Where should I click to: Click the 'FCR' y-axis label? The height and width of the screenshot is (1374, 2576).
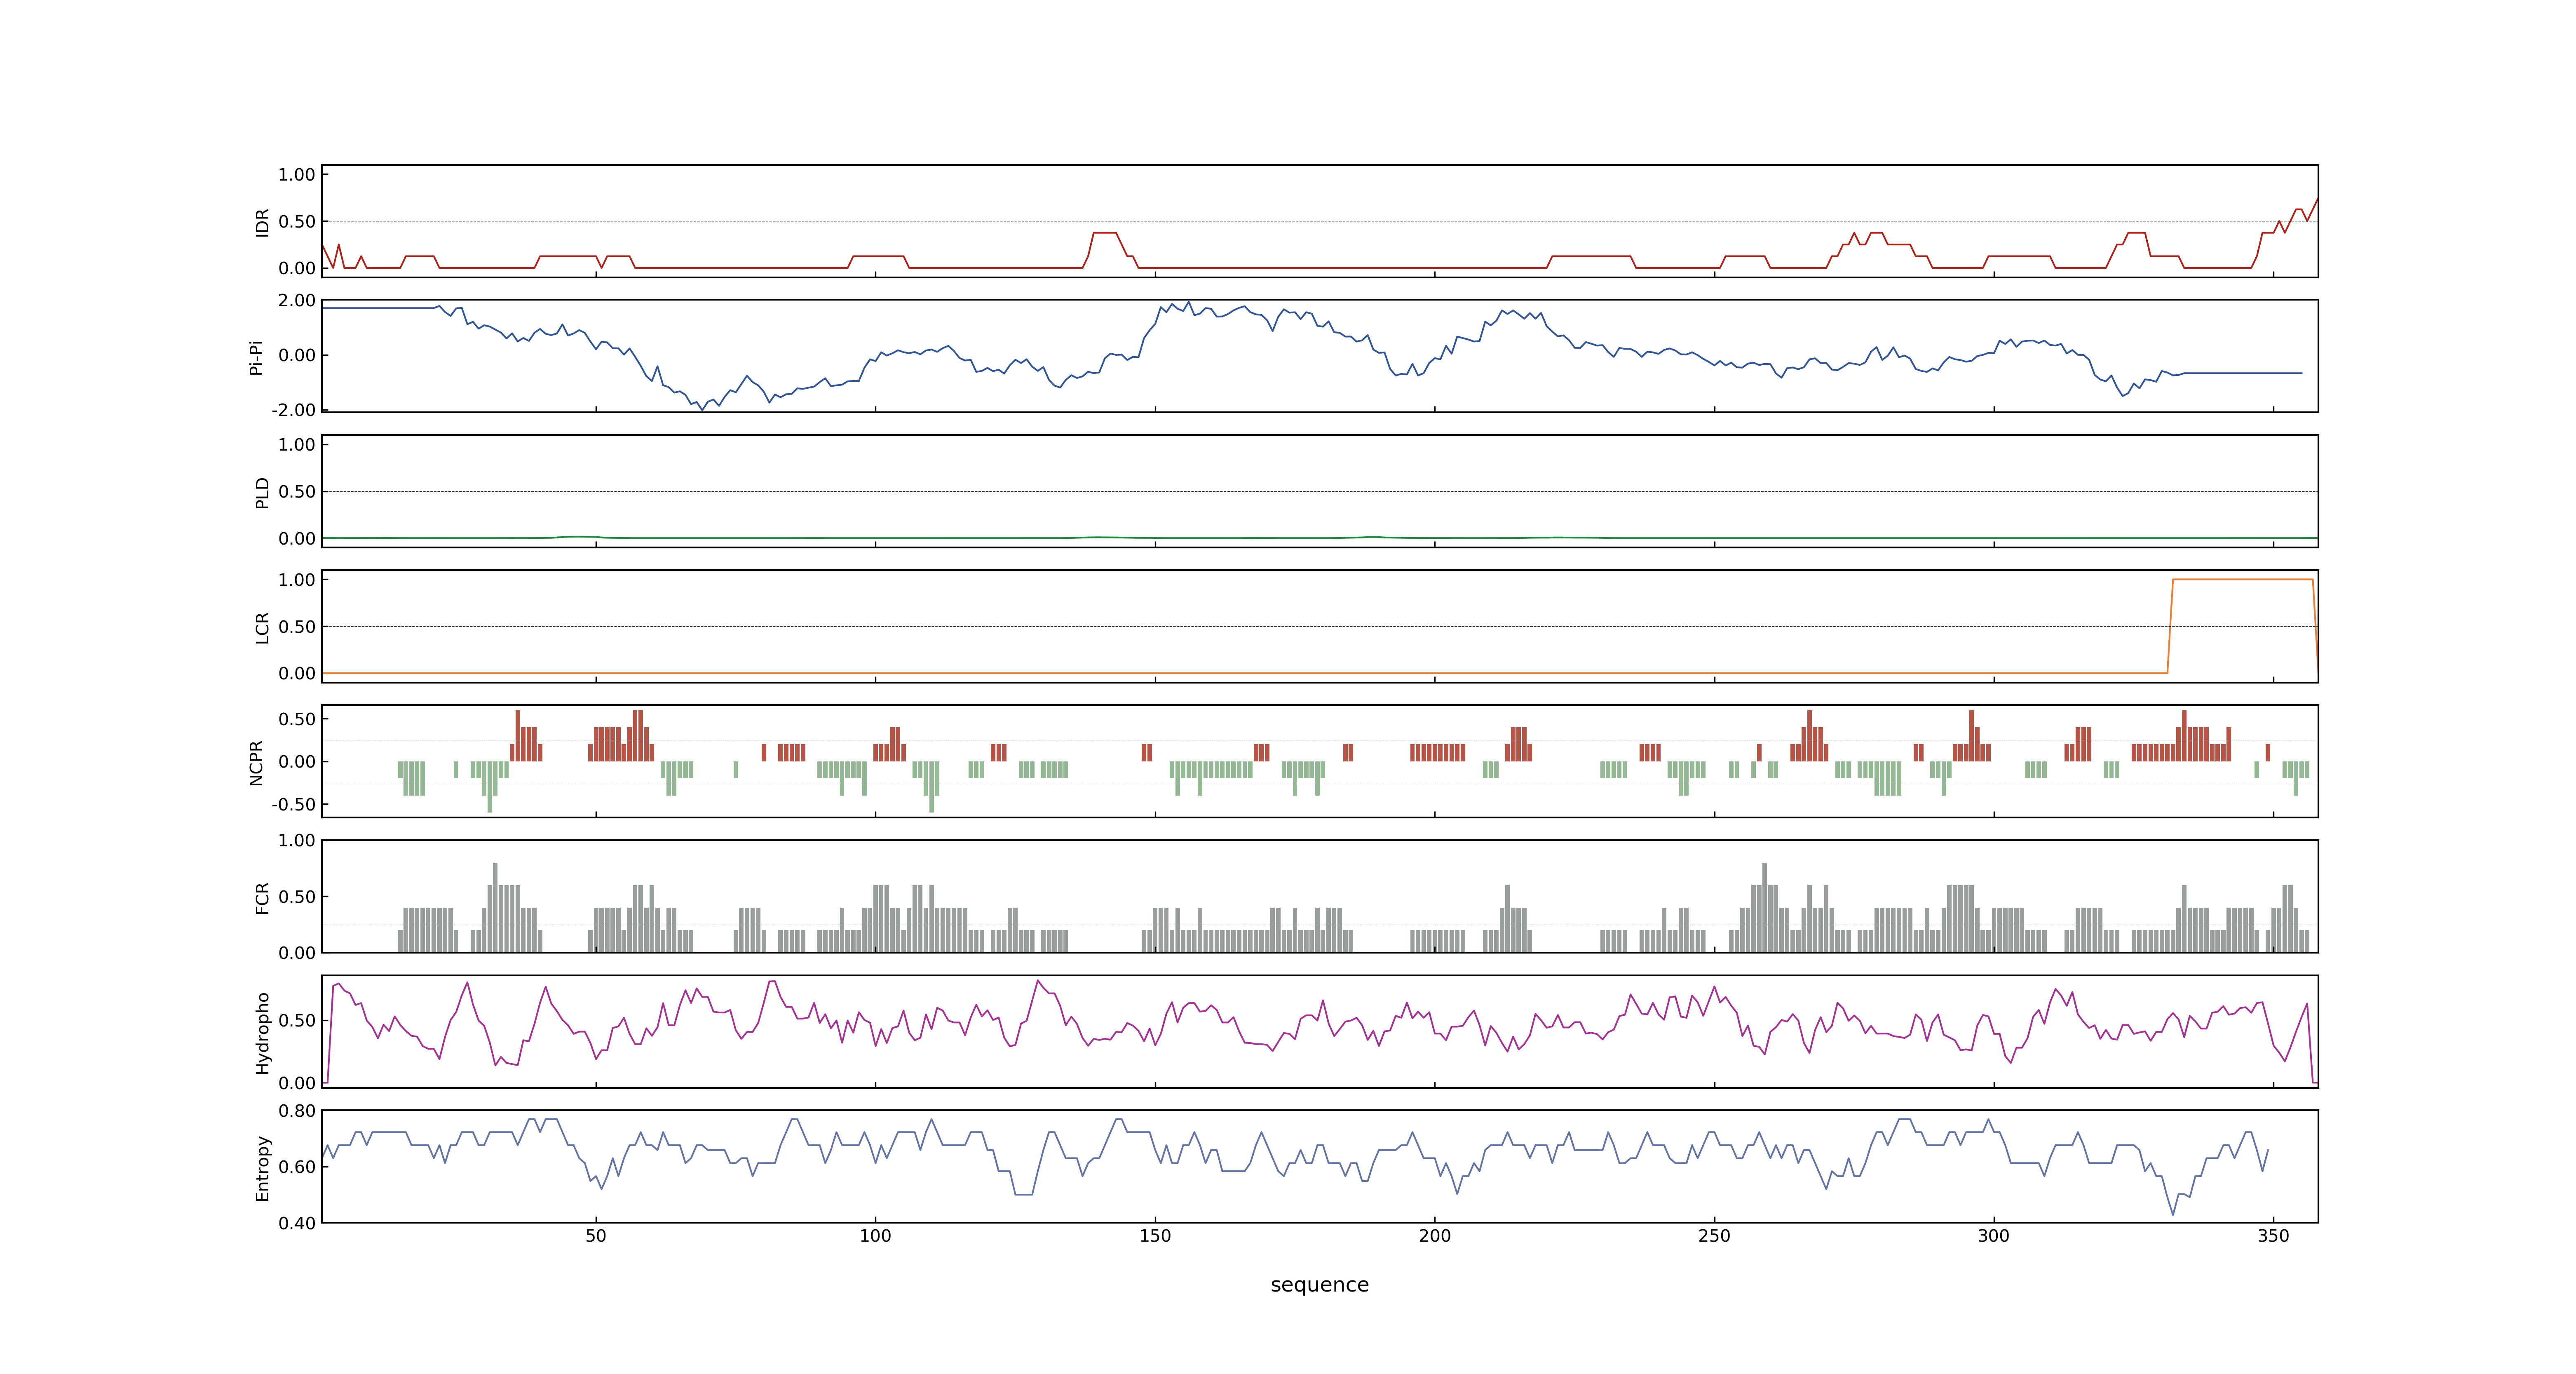coord(263,898)
